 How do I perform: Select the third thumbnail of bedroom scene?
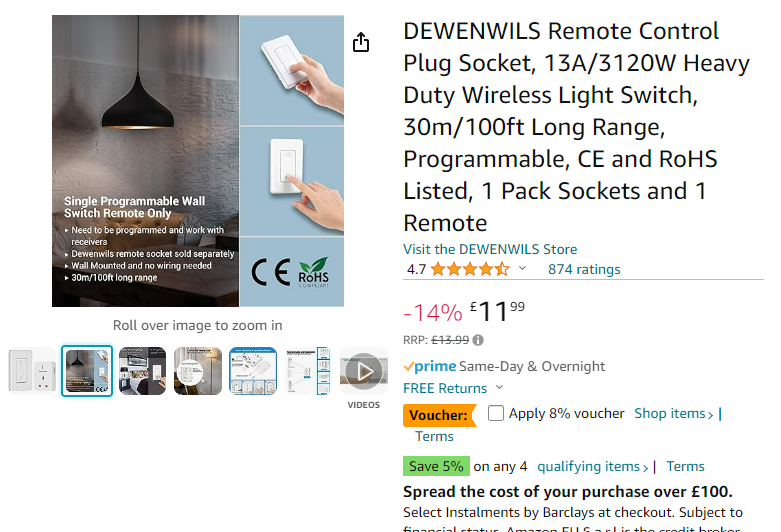click(x=143, y=371)
